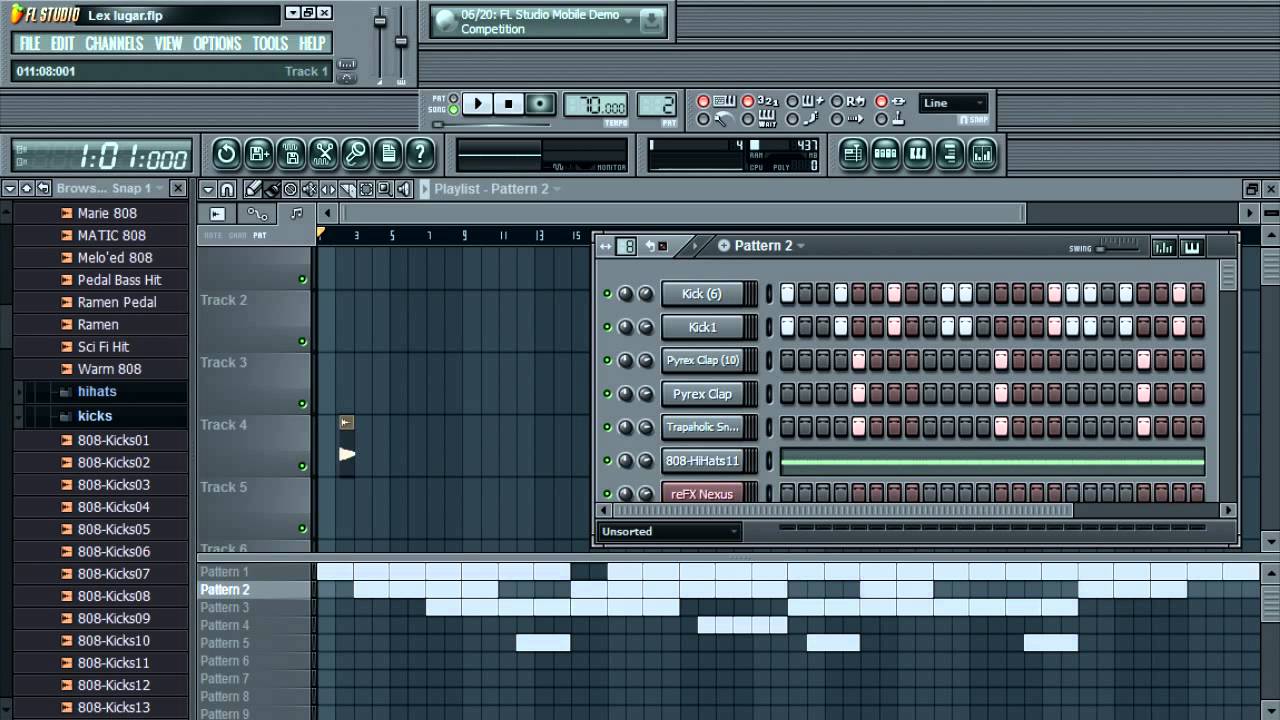
Task: Open the HELP menu
Action: point(312,43)
